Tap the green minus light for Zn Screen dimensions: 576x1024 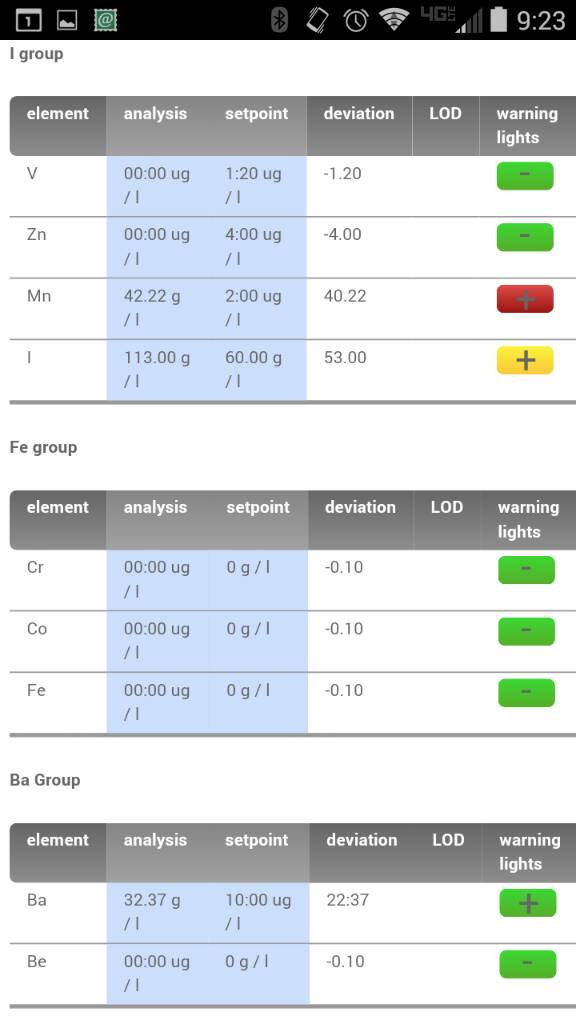(x=525, y=237)
